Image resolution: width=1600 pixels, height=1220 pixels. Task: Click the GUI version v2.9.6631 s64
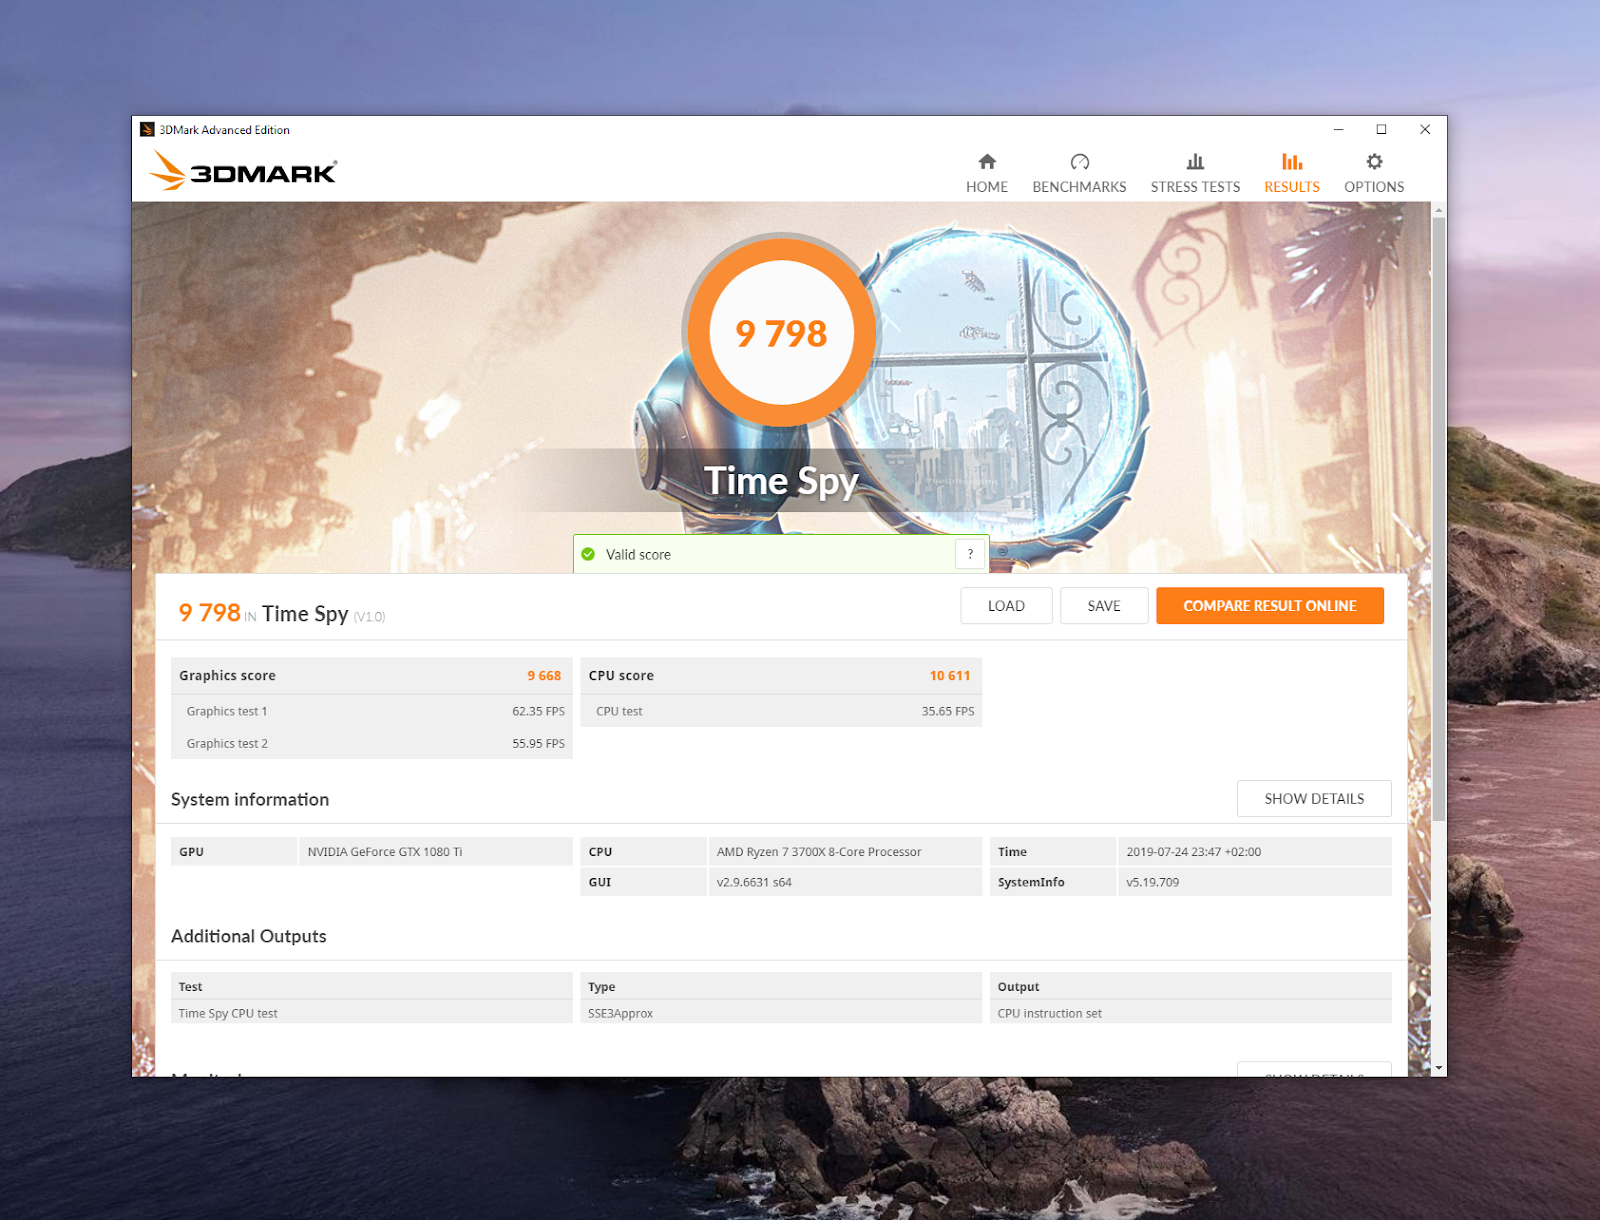754,883
